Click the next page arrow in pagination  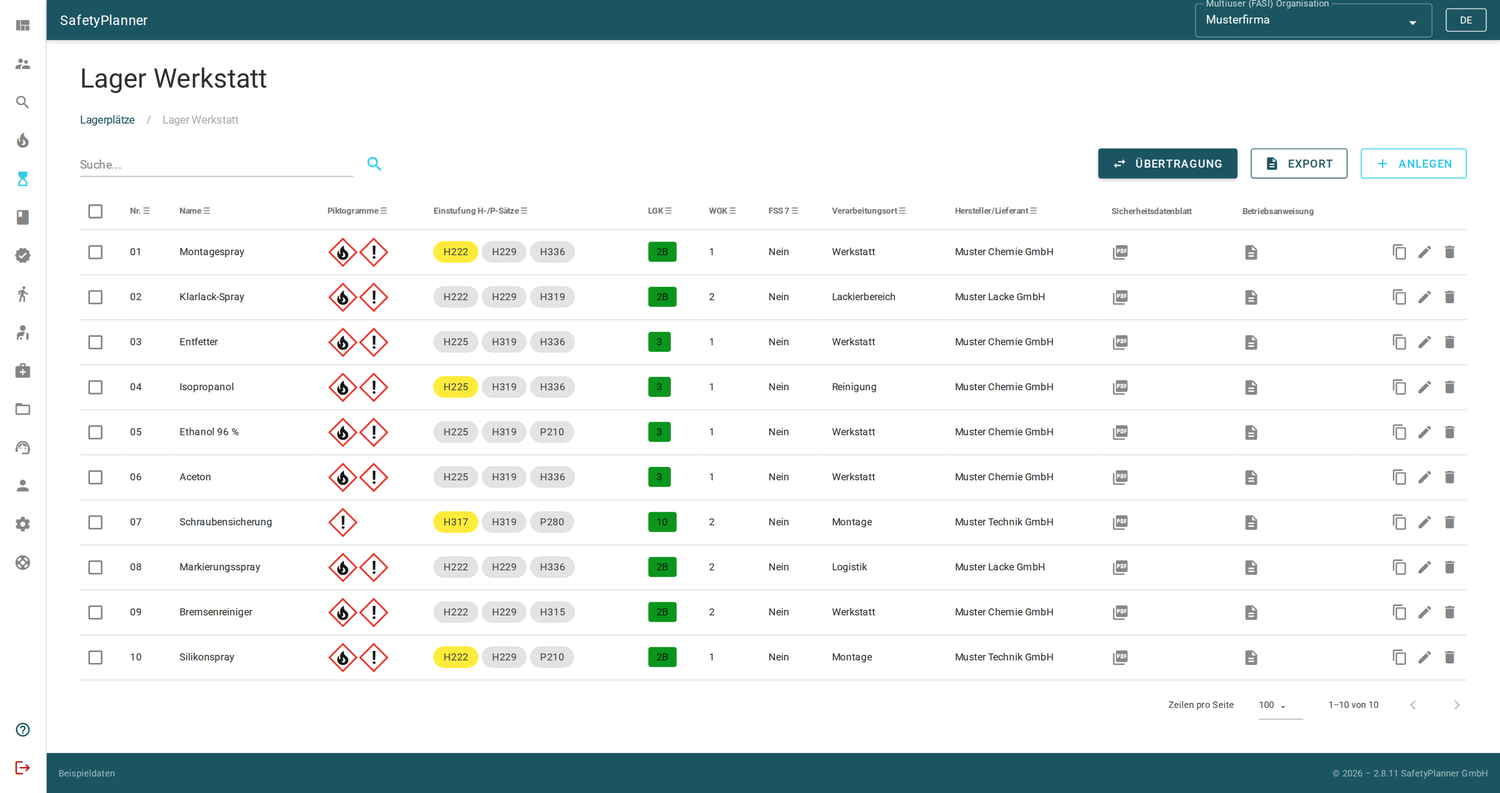[x=1457, y=705]
